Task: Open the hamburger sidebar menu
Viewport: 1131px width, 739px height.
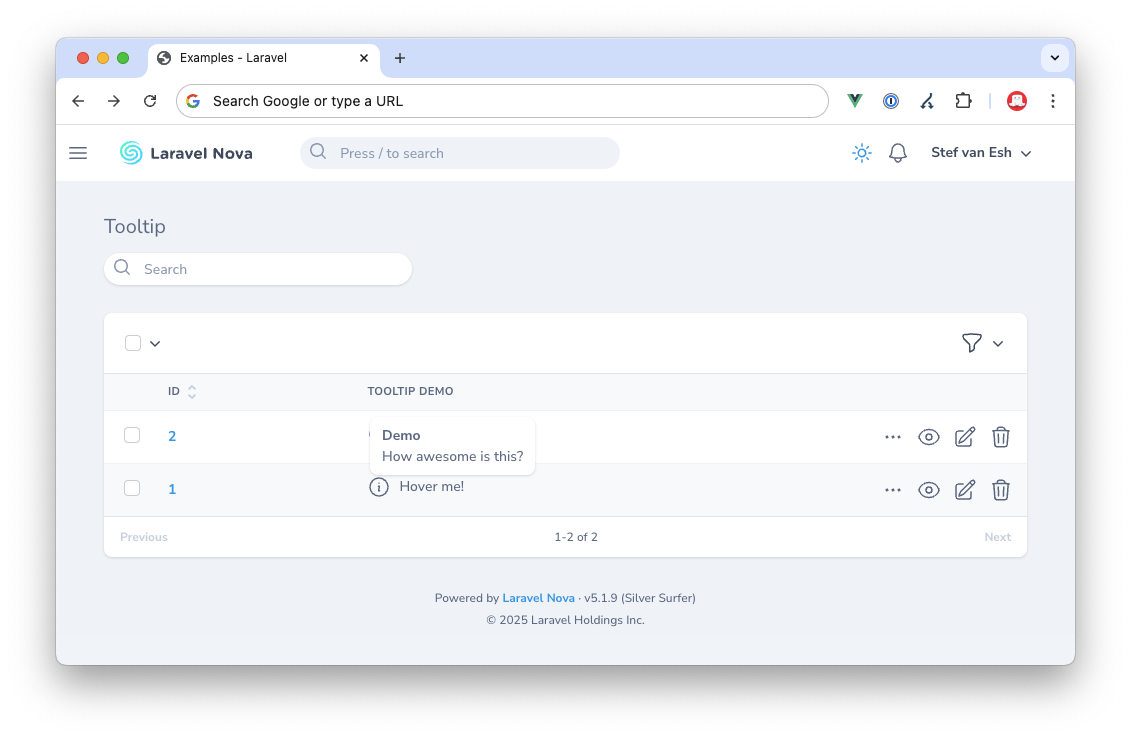Action: pyautogui.click(x=78, y=153)
